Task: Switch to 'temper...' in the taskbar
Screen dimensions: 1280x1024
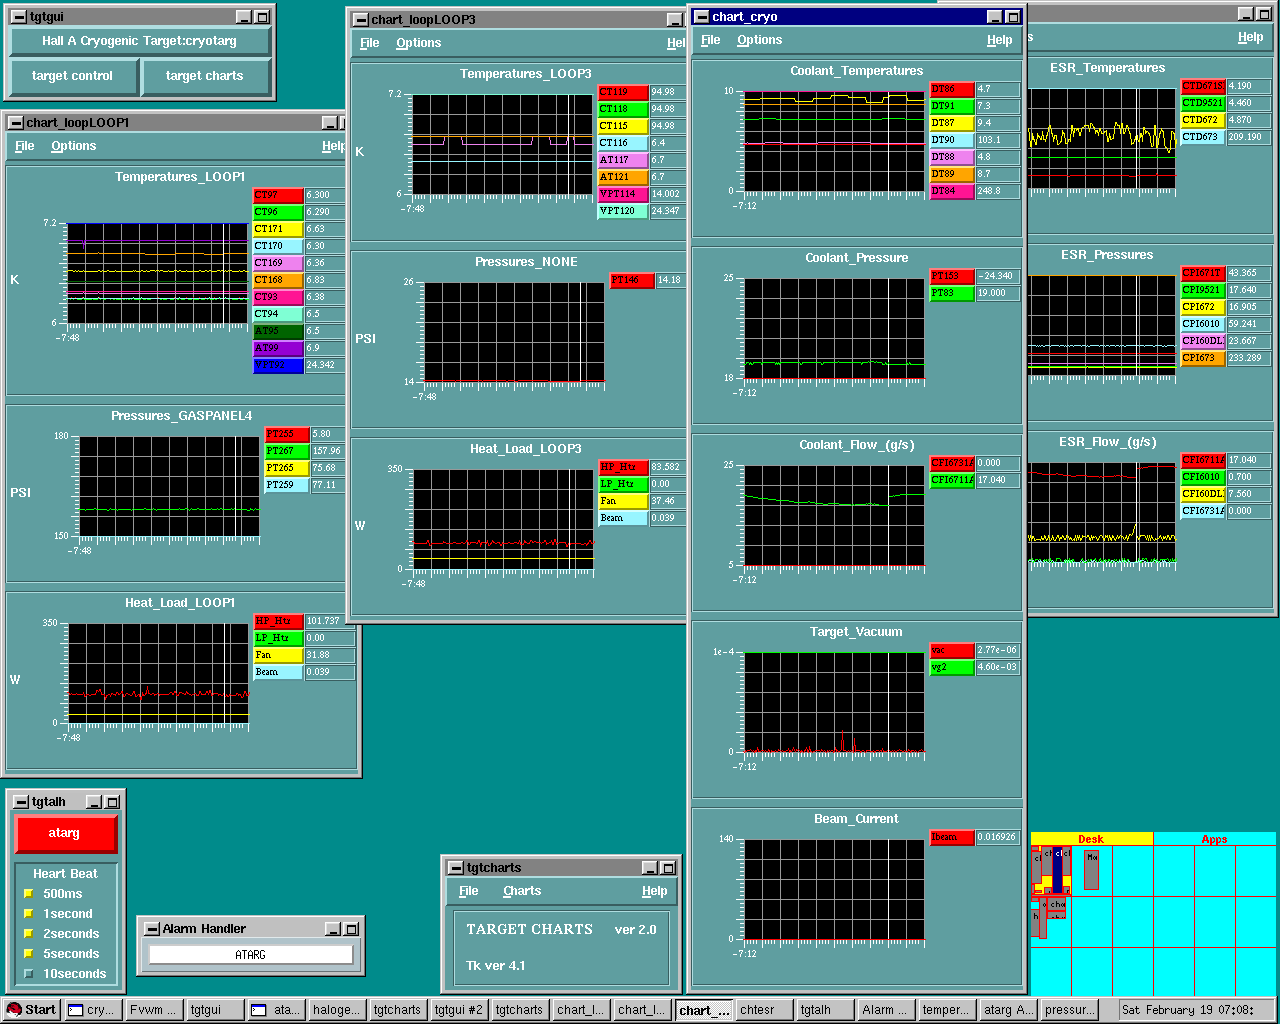Action: 947,1010
